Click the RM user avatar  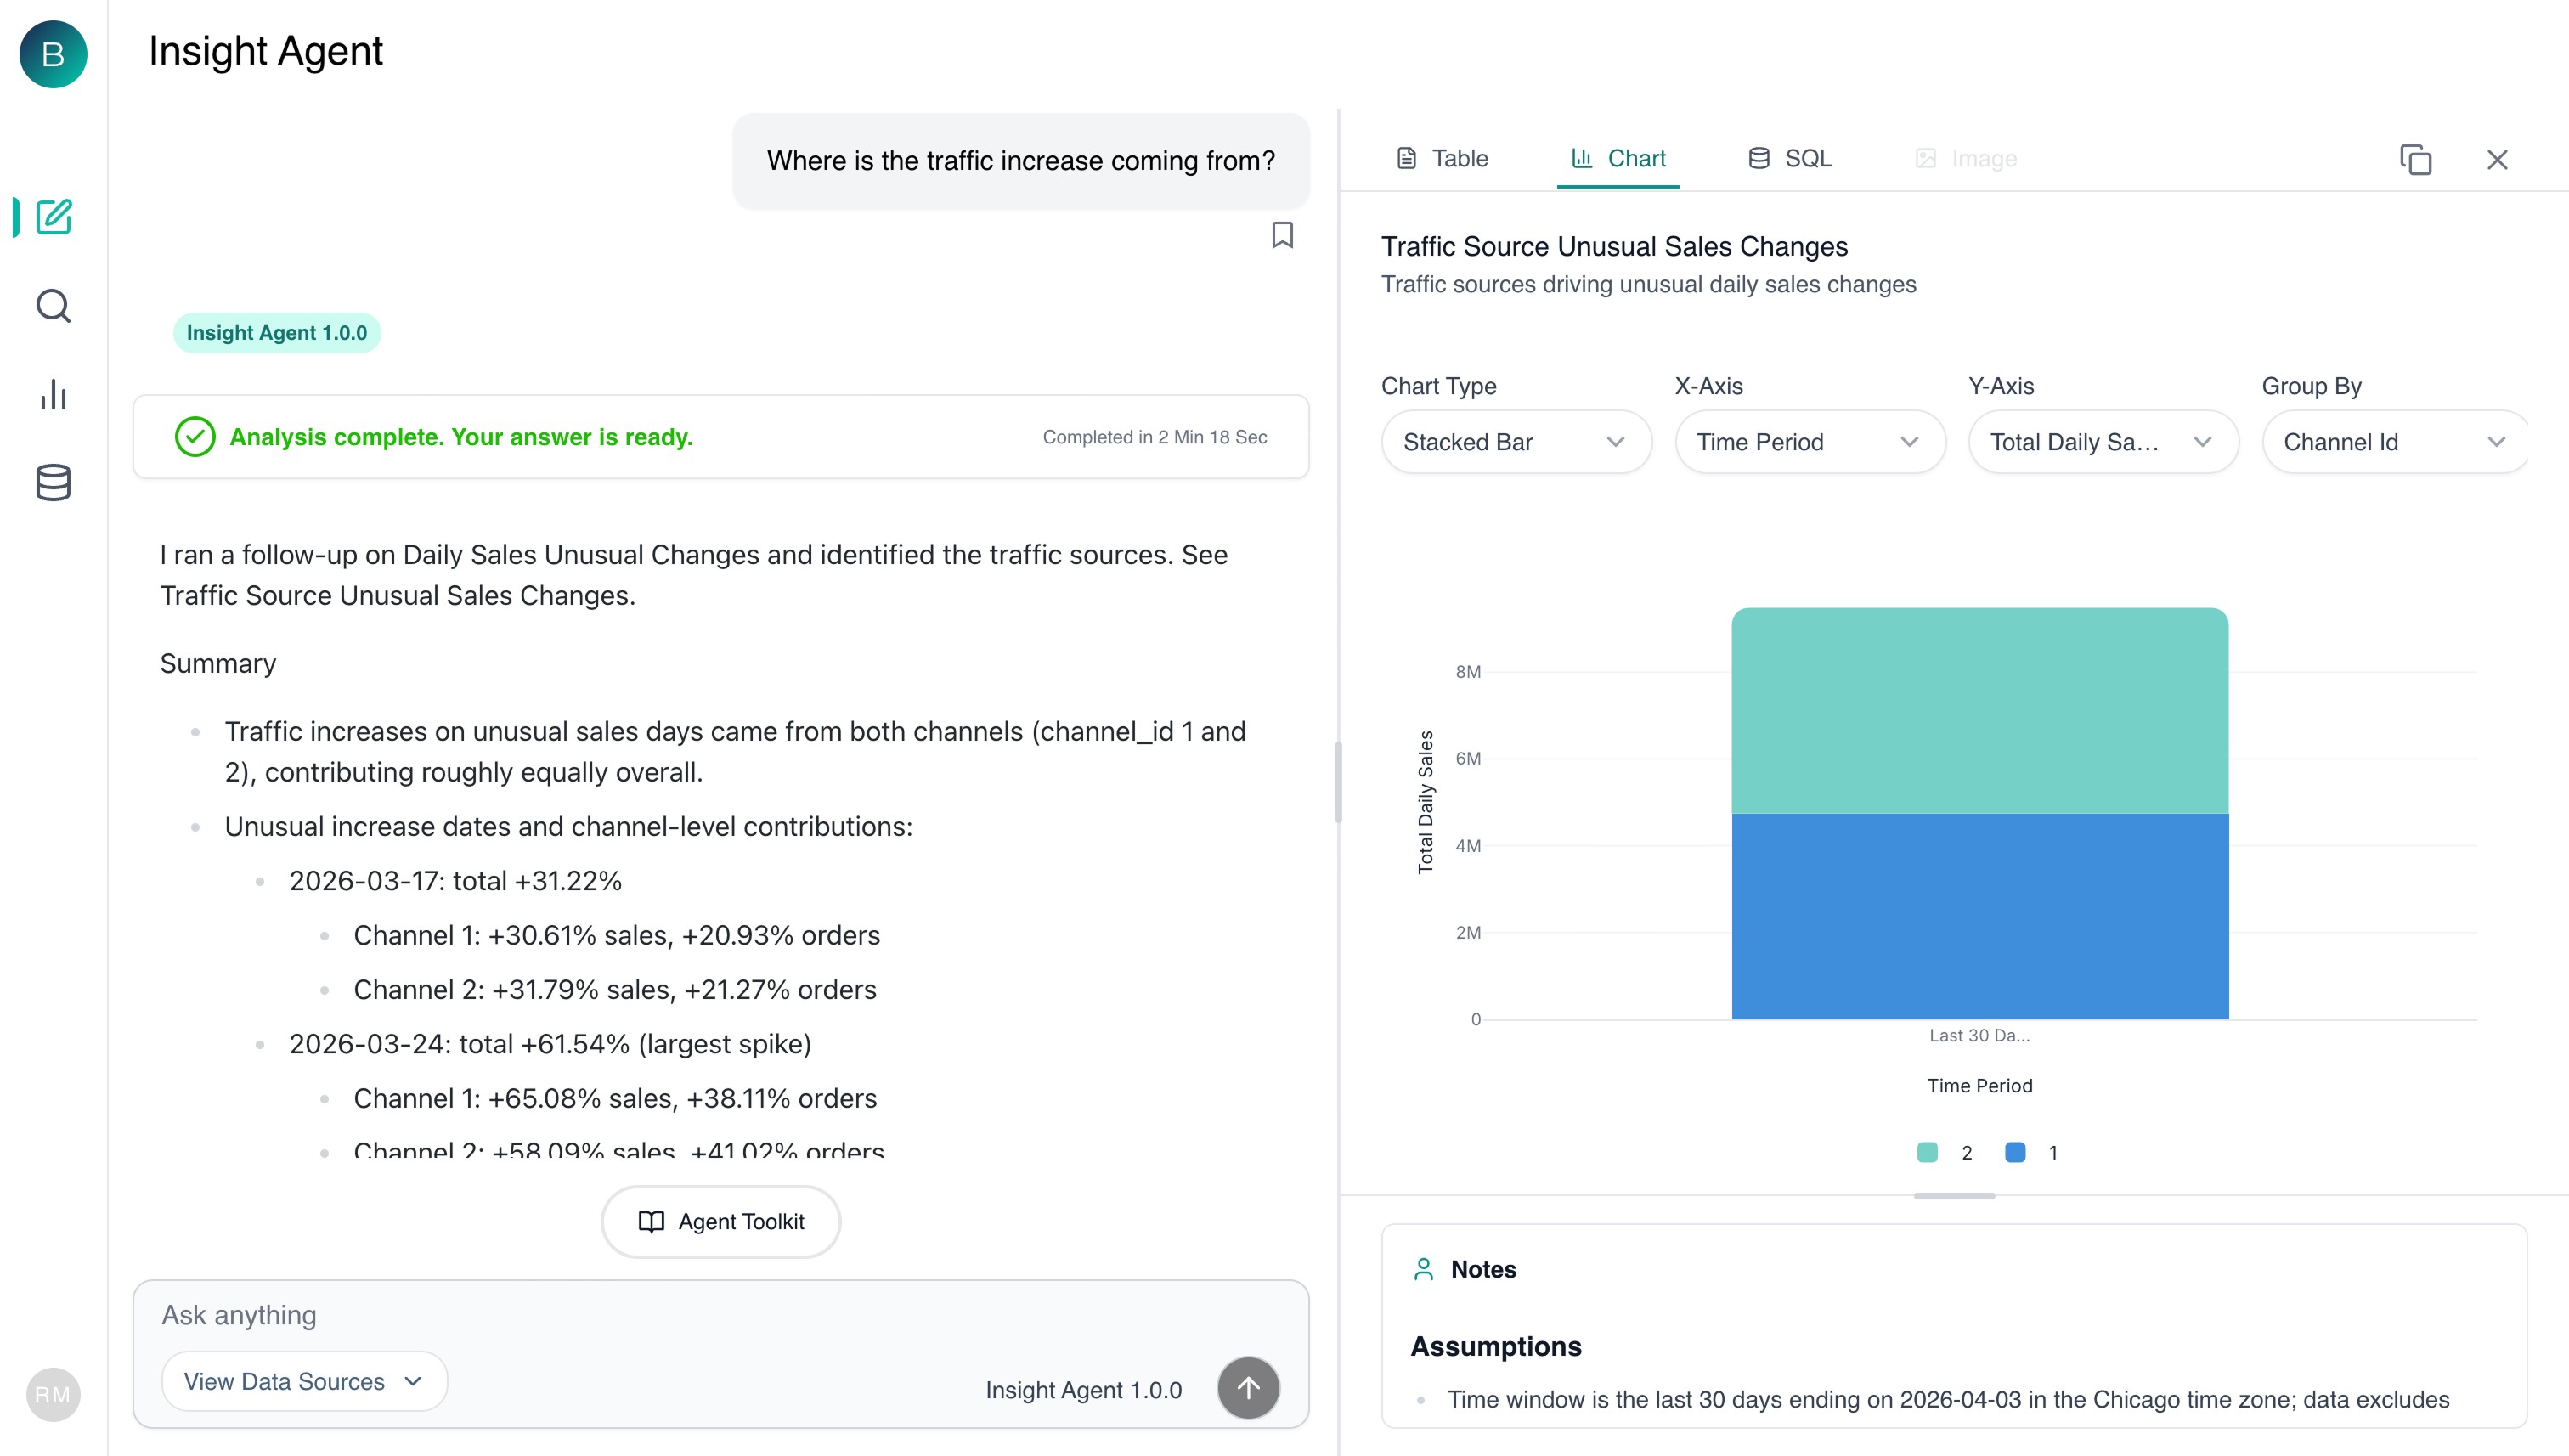point(53,1394)
